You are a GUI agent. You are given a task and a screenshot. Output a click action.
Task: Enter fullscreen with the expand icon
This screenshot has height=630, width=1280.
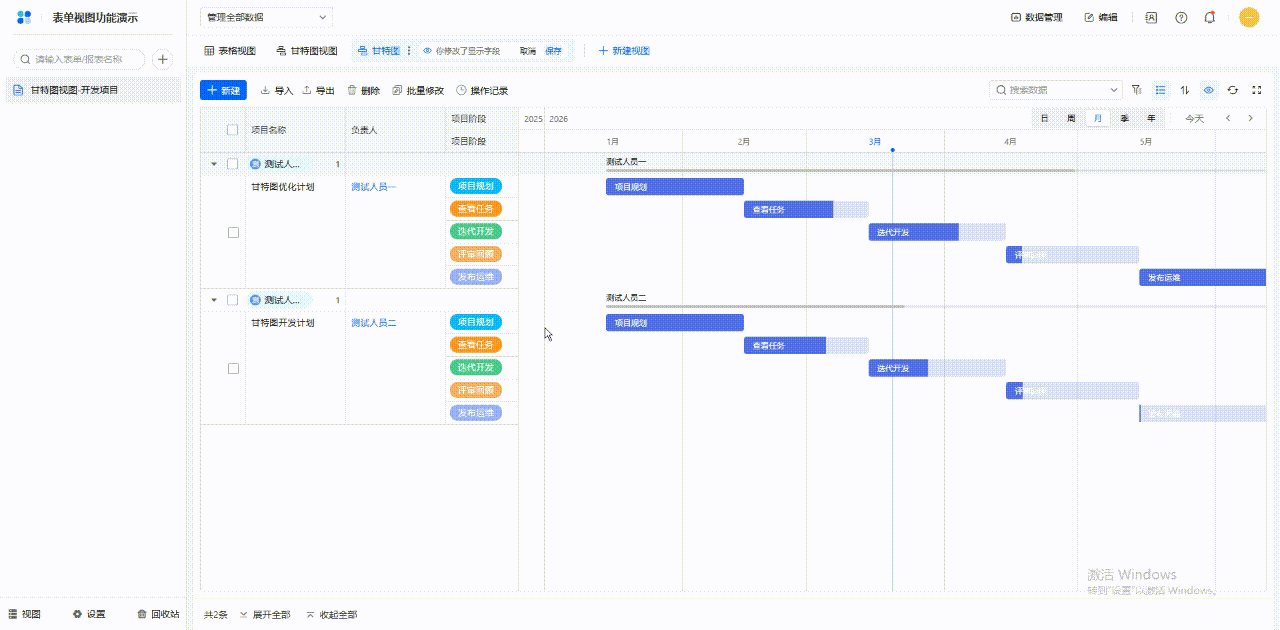coord(1257,90)
